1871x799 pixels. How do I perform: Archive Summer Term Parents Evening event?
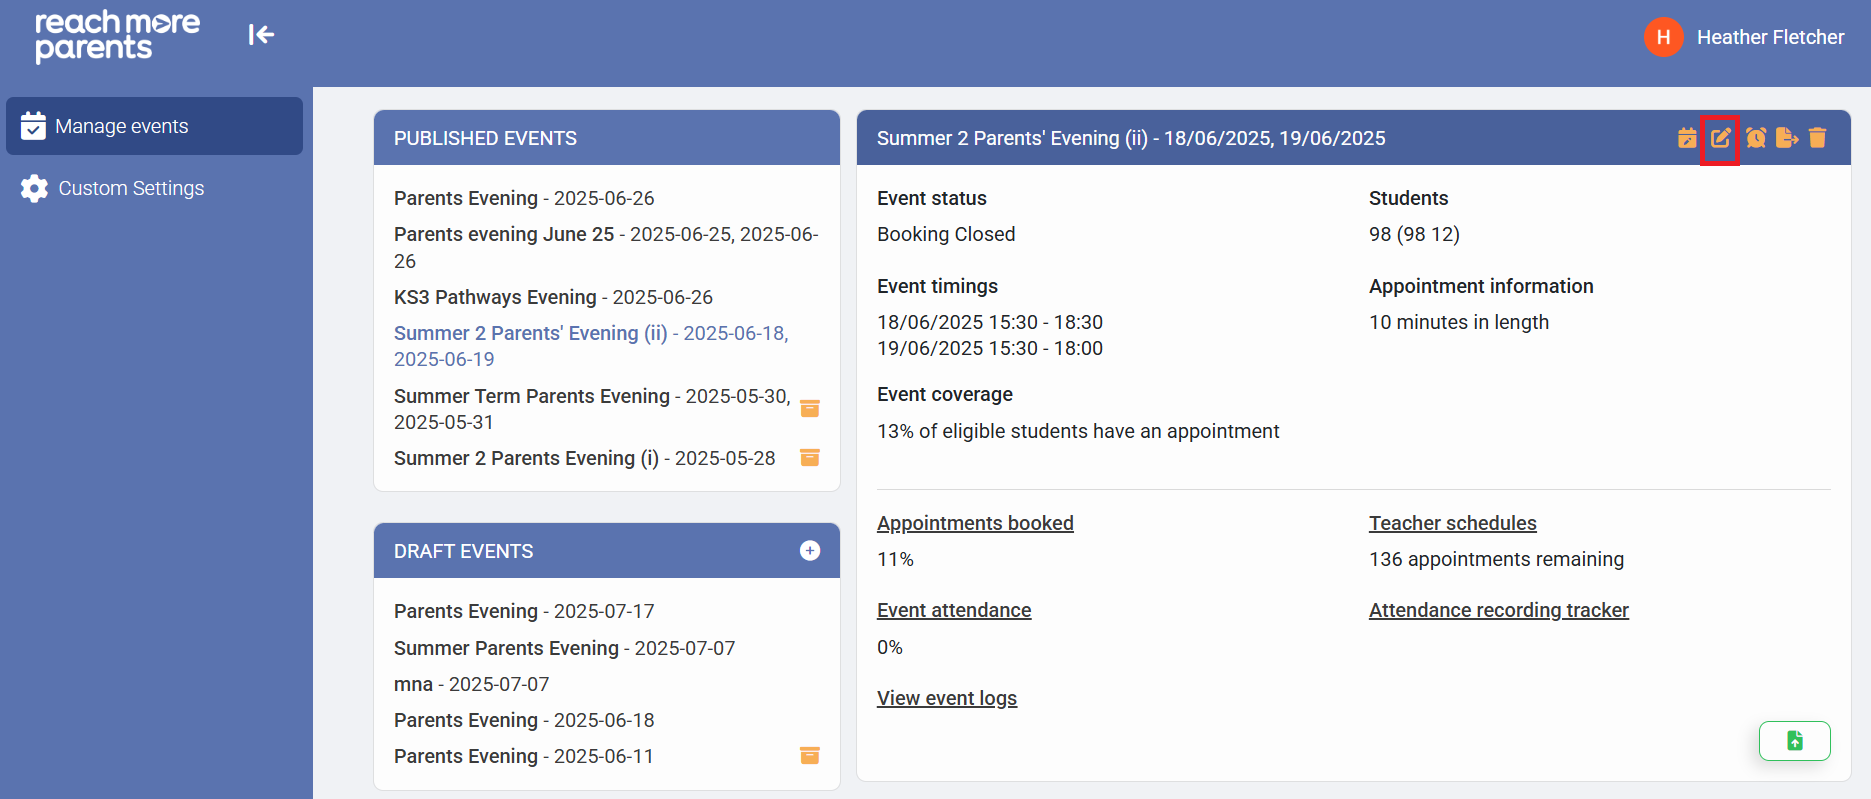coord(810,409)
